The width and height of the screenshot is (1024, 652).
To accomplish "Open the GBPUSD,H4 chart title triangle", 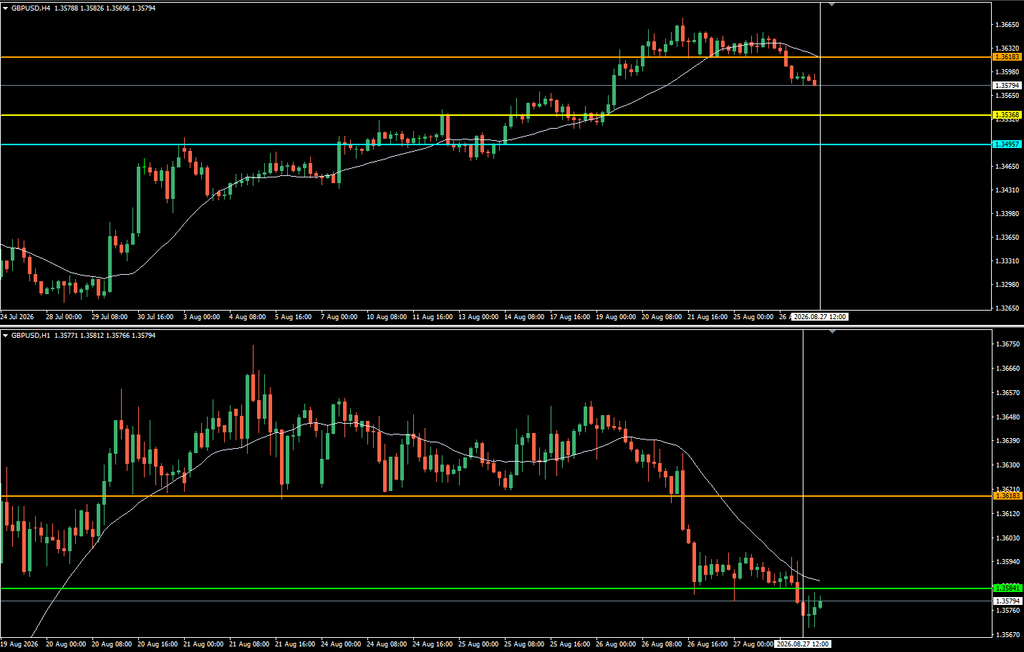I will 6,8.
